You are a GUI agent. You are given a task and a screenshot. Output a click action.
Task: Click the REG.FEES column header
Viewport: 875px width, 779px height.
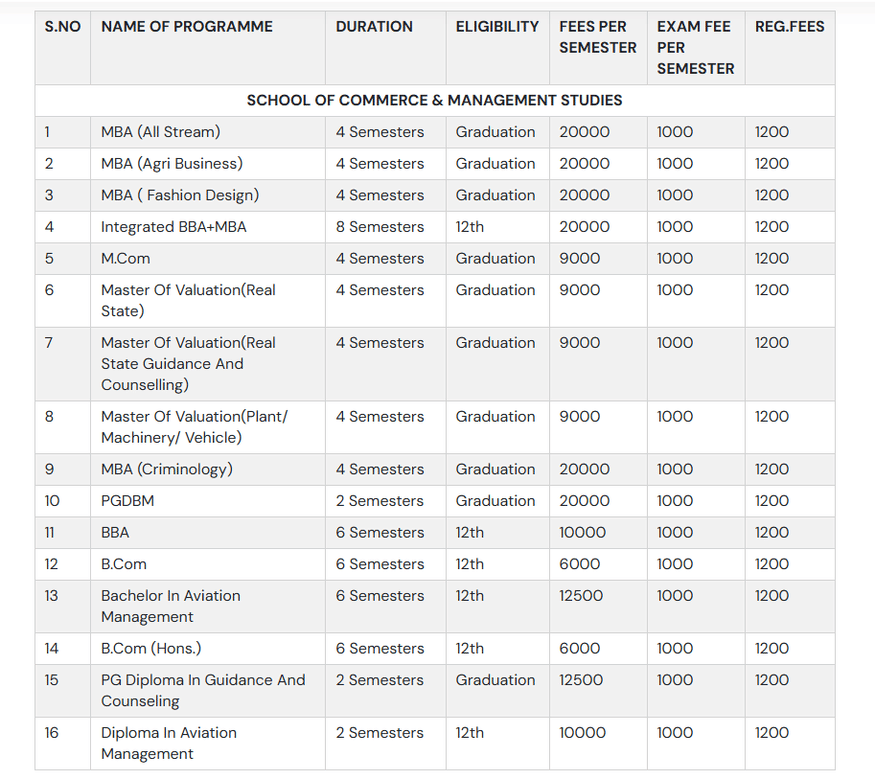pos(789,27)
